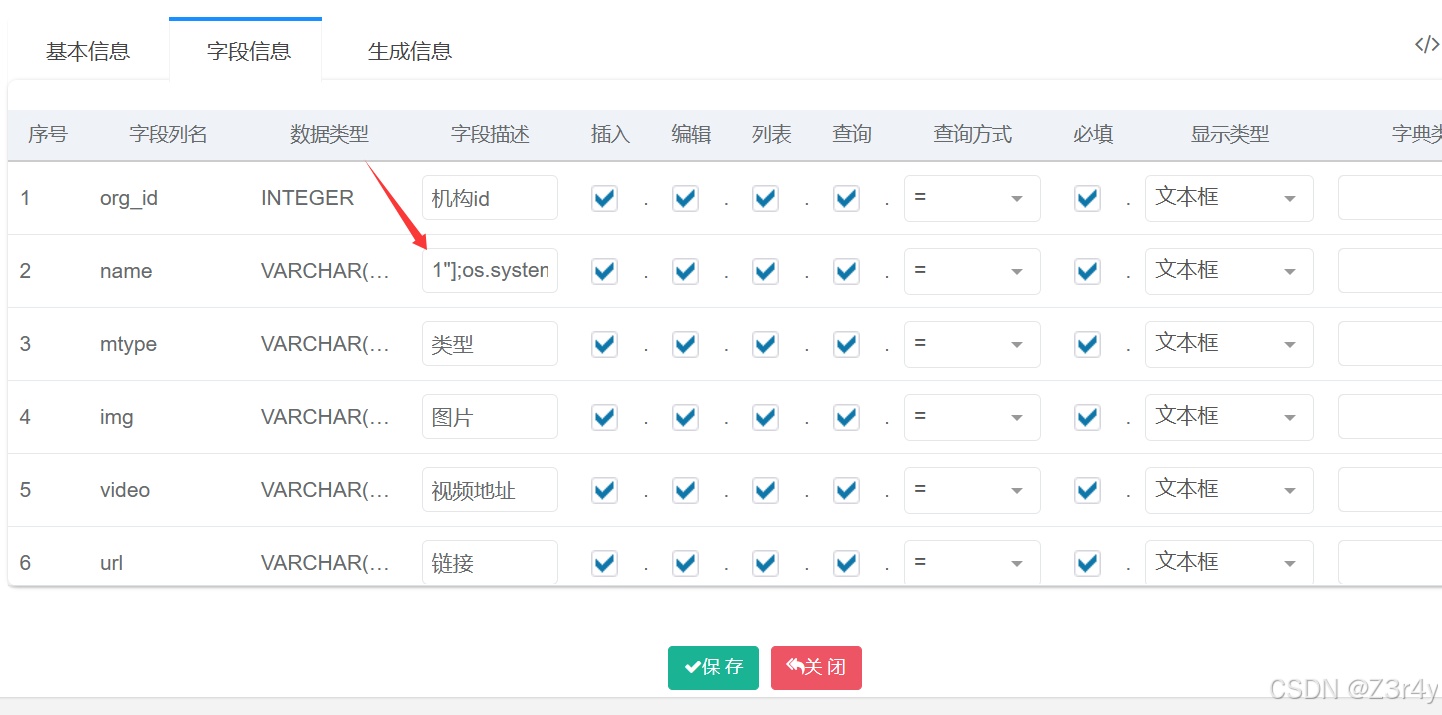Click the name row description field with os.system
Viewport: 1442px width, 715px height.
[490, 271]
